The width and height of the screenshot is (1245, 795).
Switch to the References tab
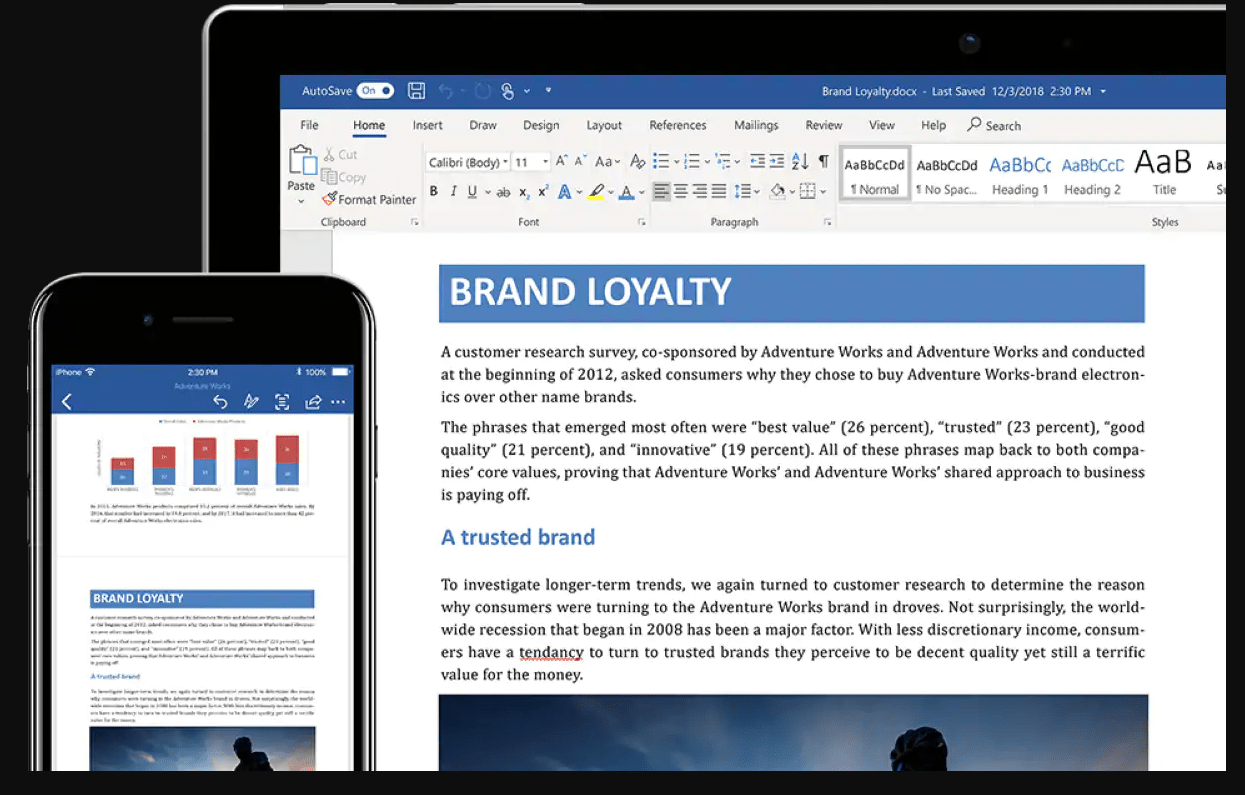[678, 125]
